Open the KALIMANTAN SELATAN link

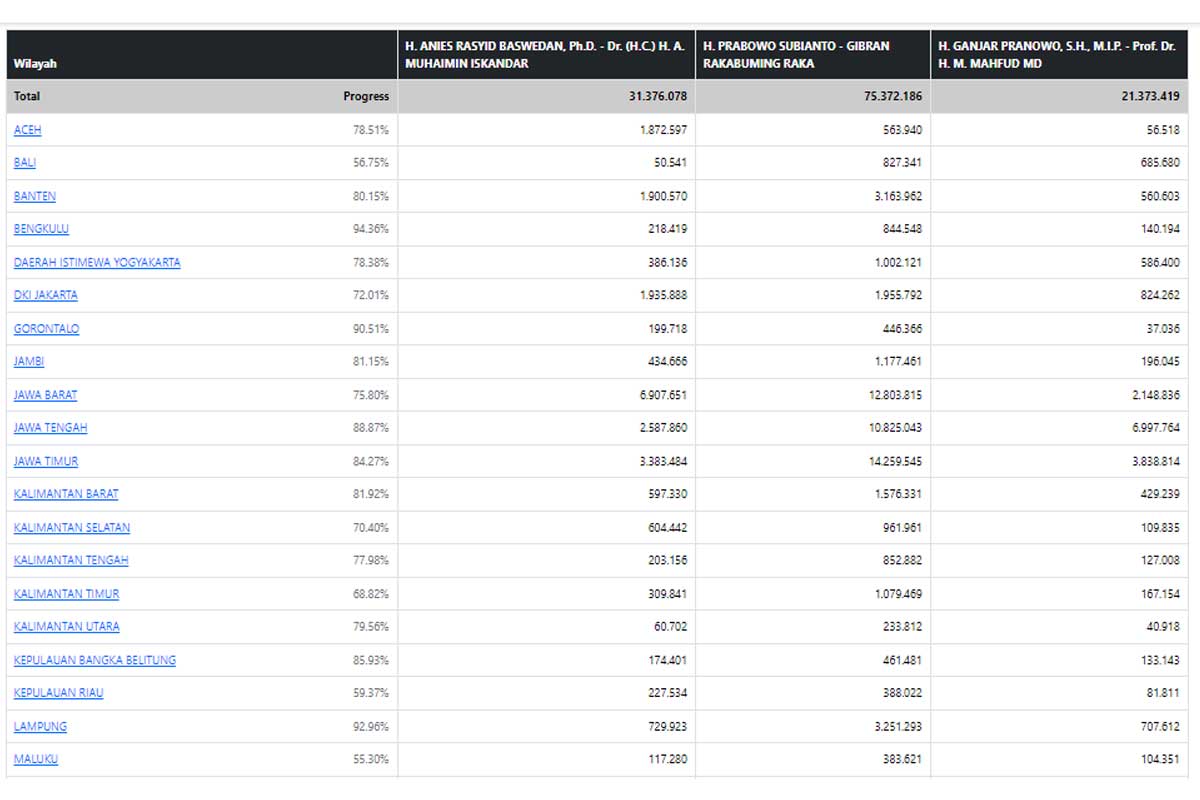(72, 528)
